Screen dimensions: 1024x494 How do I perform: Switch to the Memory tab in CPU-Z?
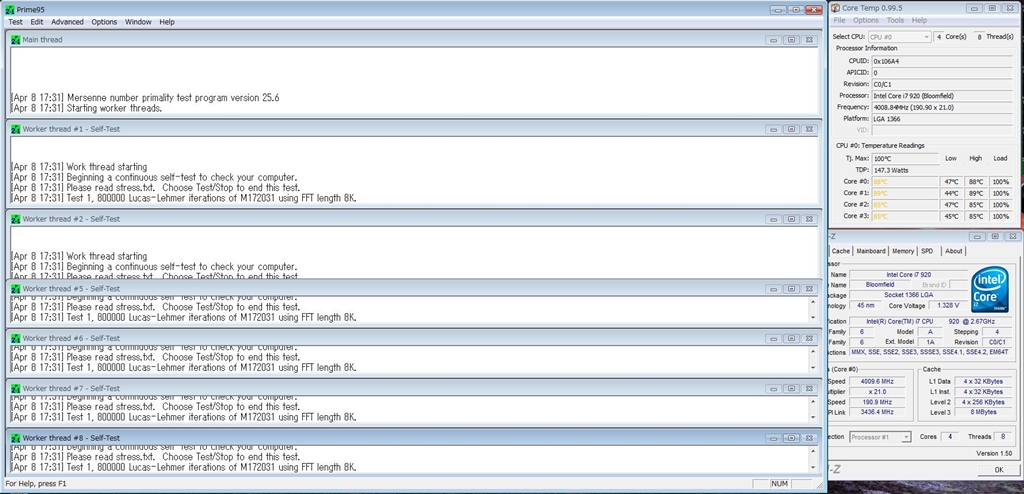pyautogui.click(x=903, y=251)
